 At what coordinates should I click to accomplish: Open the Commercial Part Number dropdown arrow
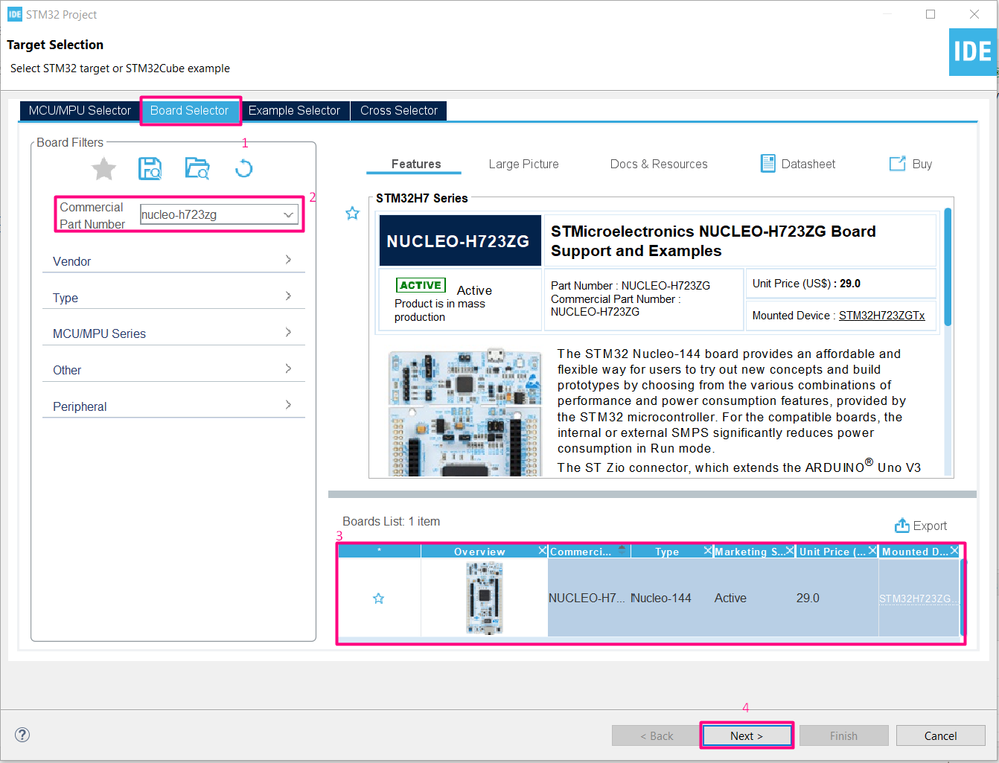(289, 215)
